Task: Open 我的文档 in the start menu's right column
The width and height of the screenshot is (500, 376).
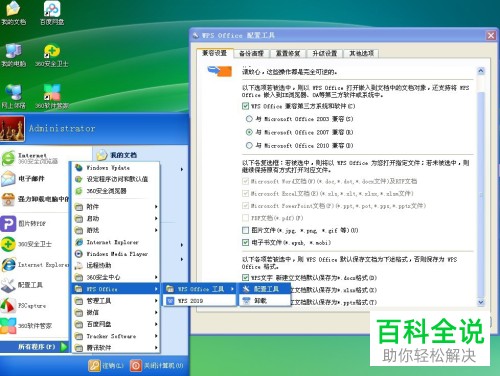Action: pyautogui.click(x=117, y=155)
